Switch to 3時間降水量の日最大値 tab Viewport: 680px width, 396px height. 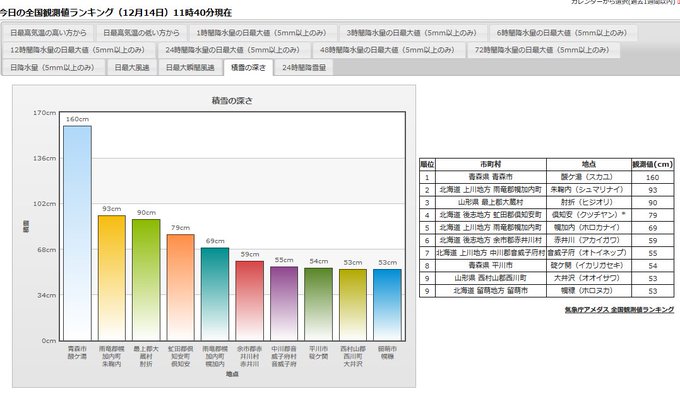(412, 33)
